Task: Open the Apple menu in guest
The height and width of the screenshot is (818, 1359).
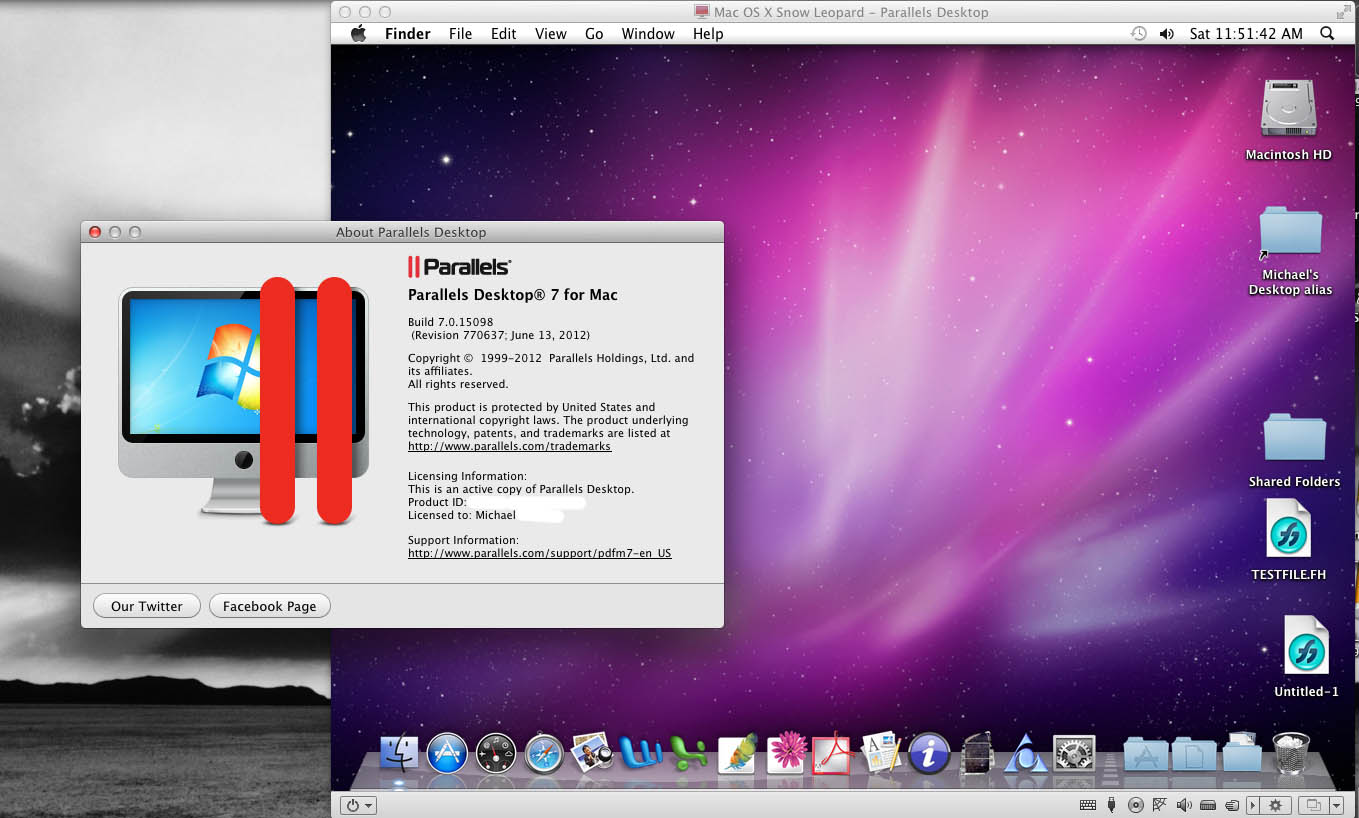Action: click(x=358, y=34)
